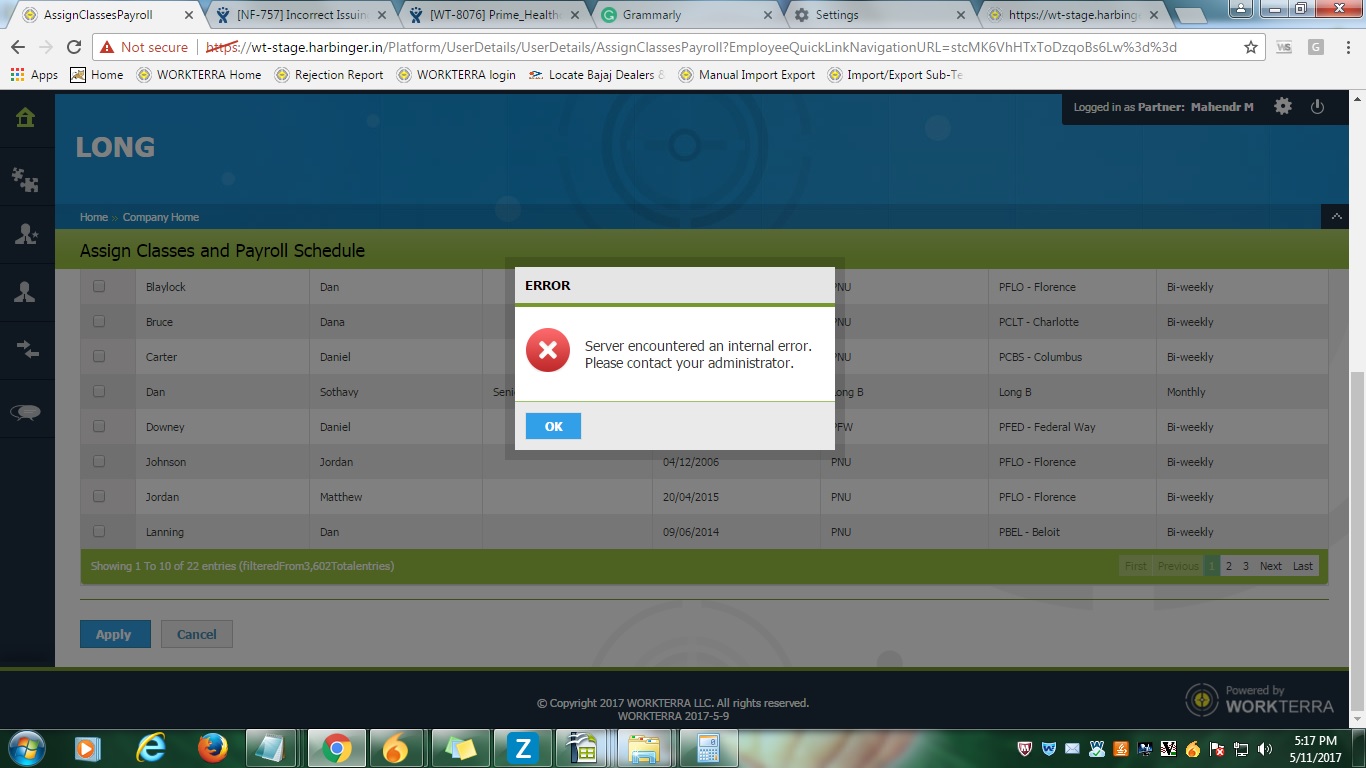
Task: Open the puzzle pieces sidebar icon
Action: (26, 179)
